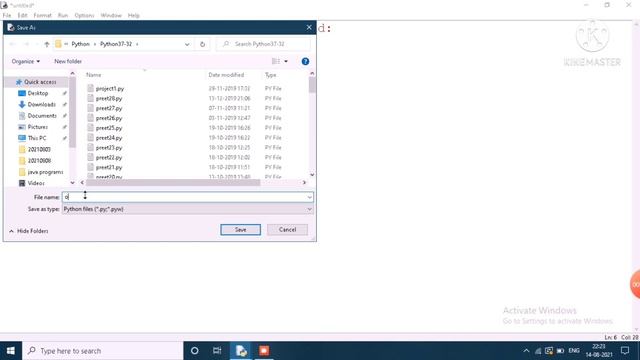Click the forward navigation arrow
This screenshot has height=360, width=640.
(x=27, y=44)
